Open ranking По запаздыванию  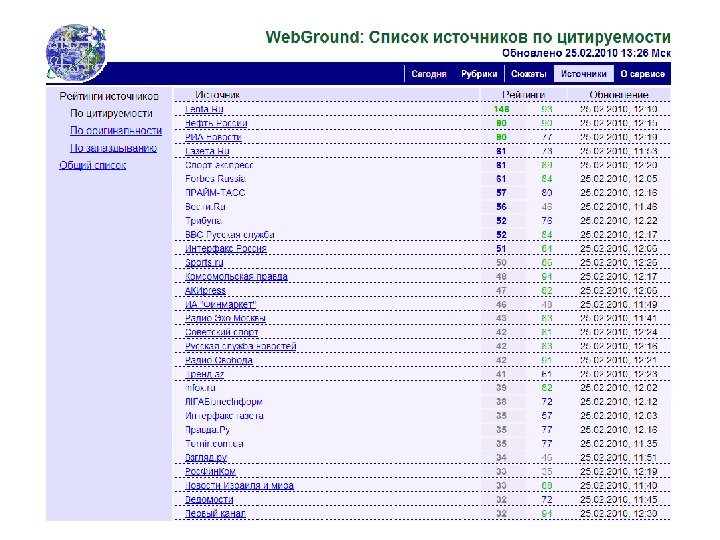click(113, 148)
